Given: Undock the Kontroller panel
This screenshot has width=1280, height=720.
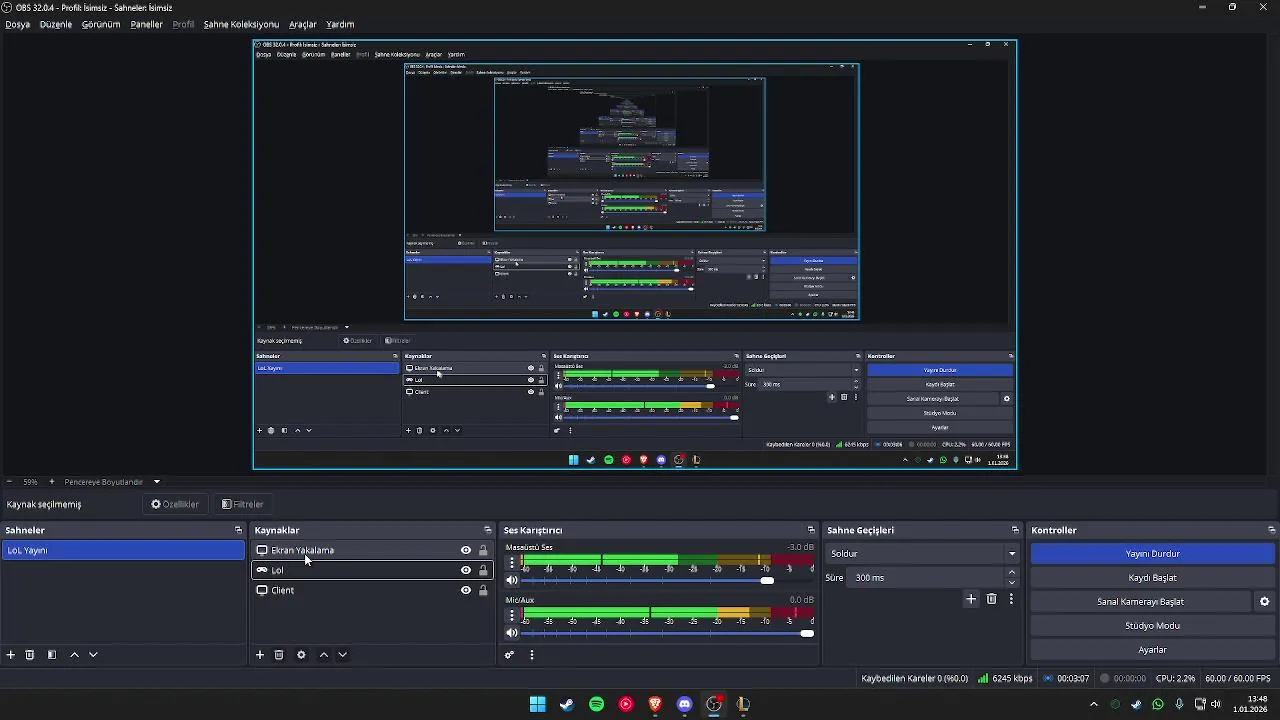Looking at the screenshot, I should (1271, 530).
